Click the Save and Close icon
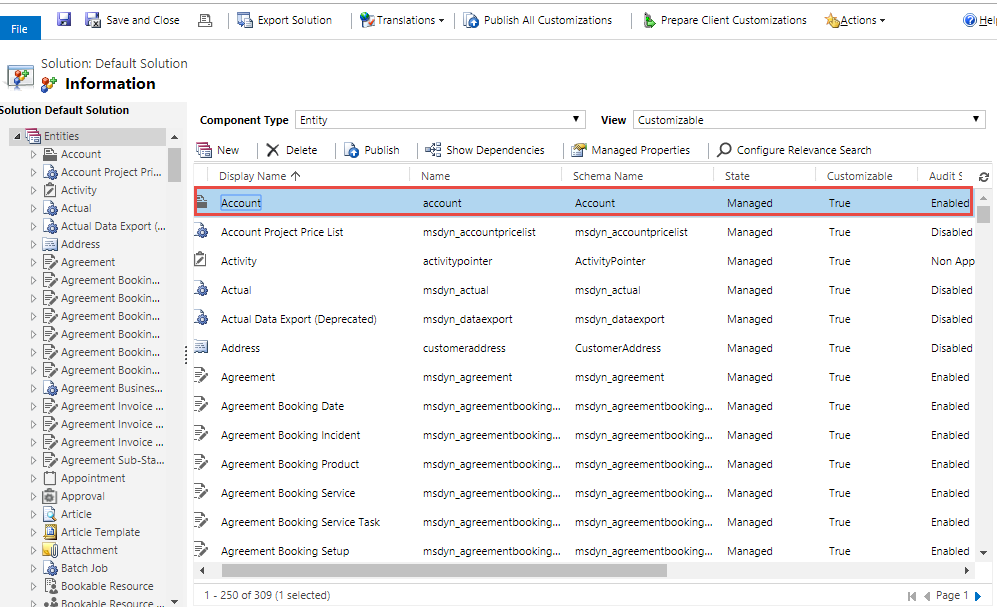Image resolution: width=997 pixels, height=608 pixels. (x=93, y=20)
